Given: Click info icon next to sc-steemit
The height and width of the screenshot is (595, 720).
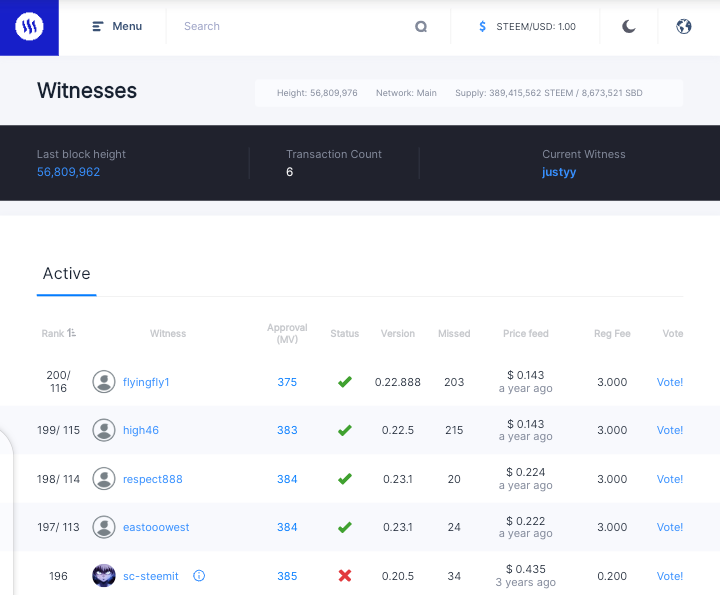Looking at the screenshot, I should pos(199,576).
